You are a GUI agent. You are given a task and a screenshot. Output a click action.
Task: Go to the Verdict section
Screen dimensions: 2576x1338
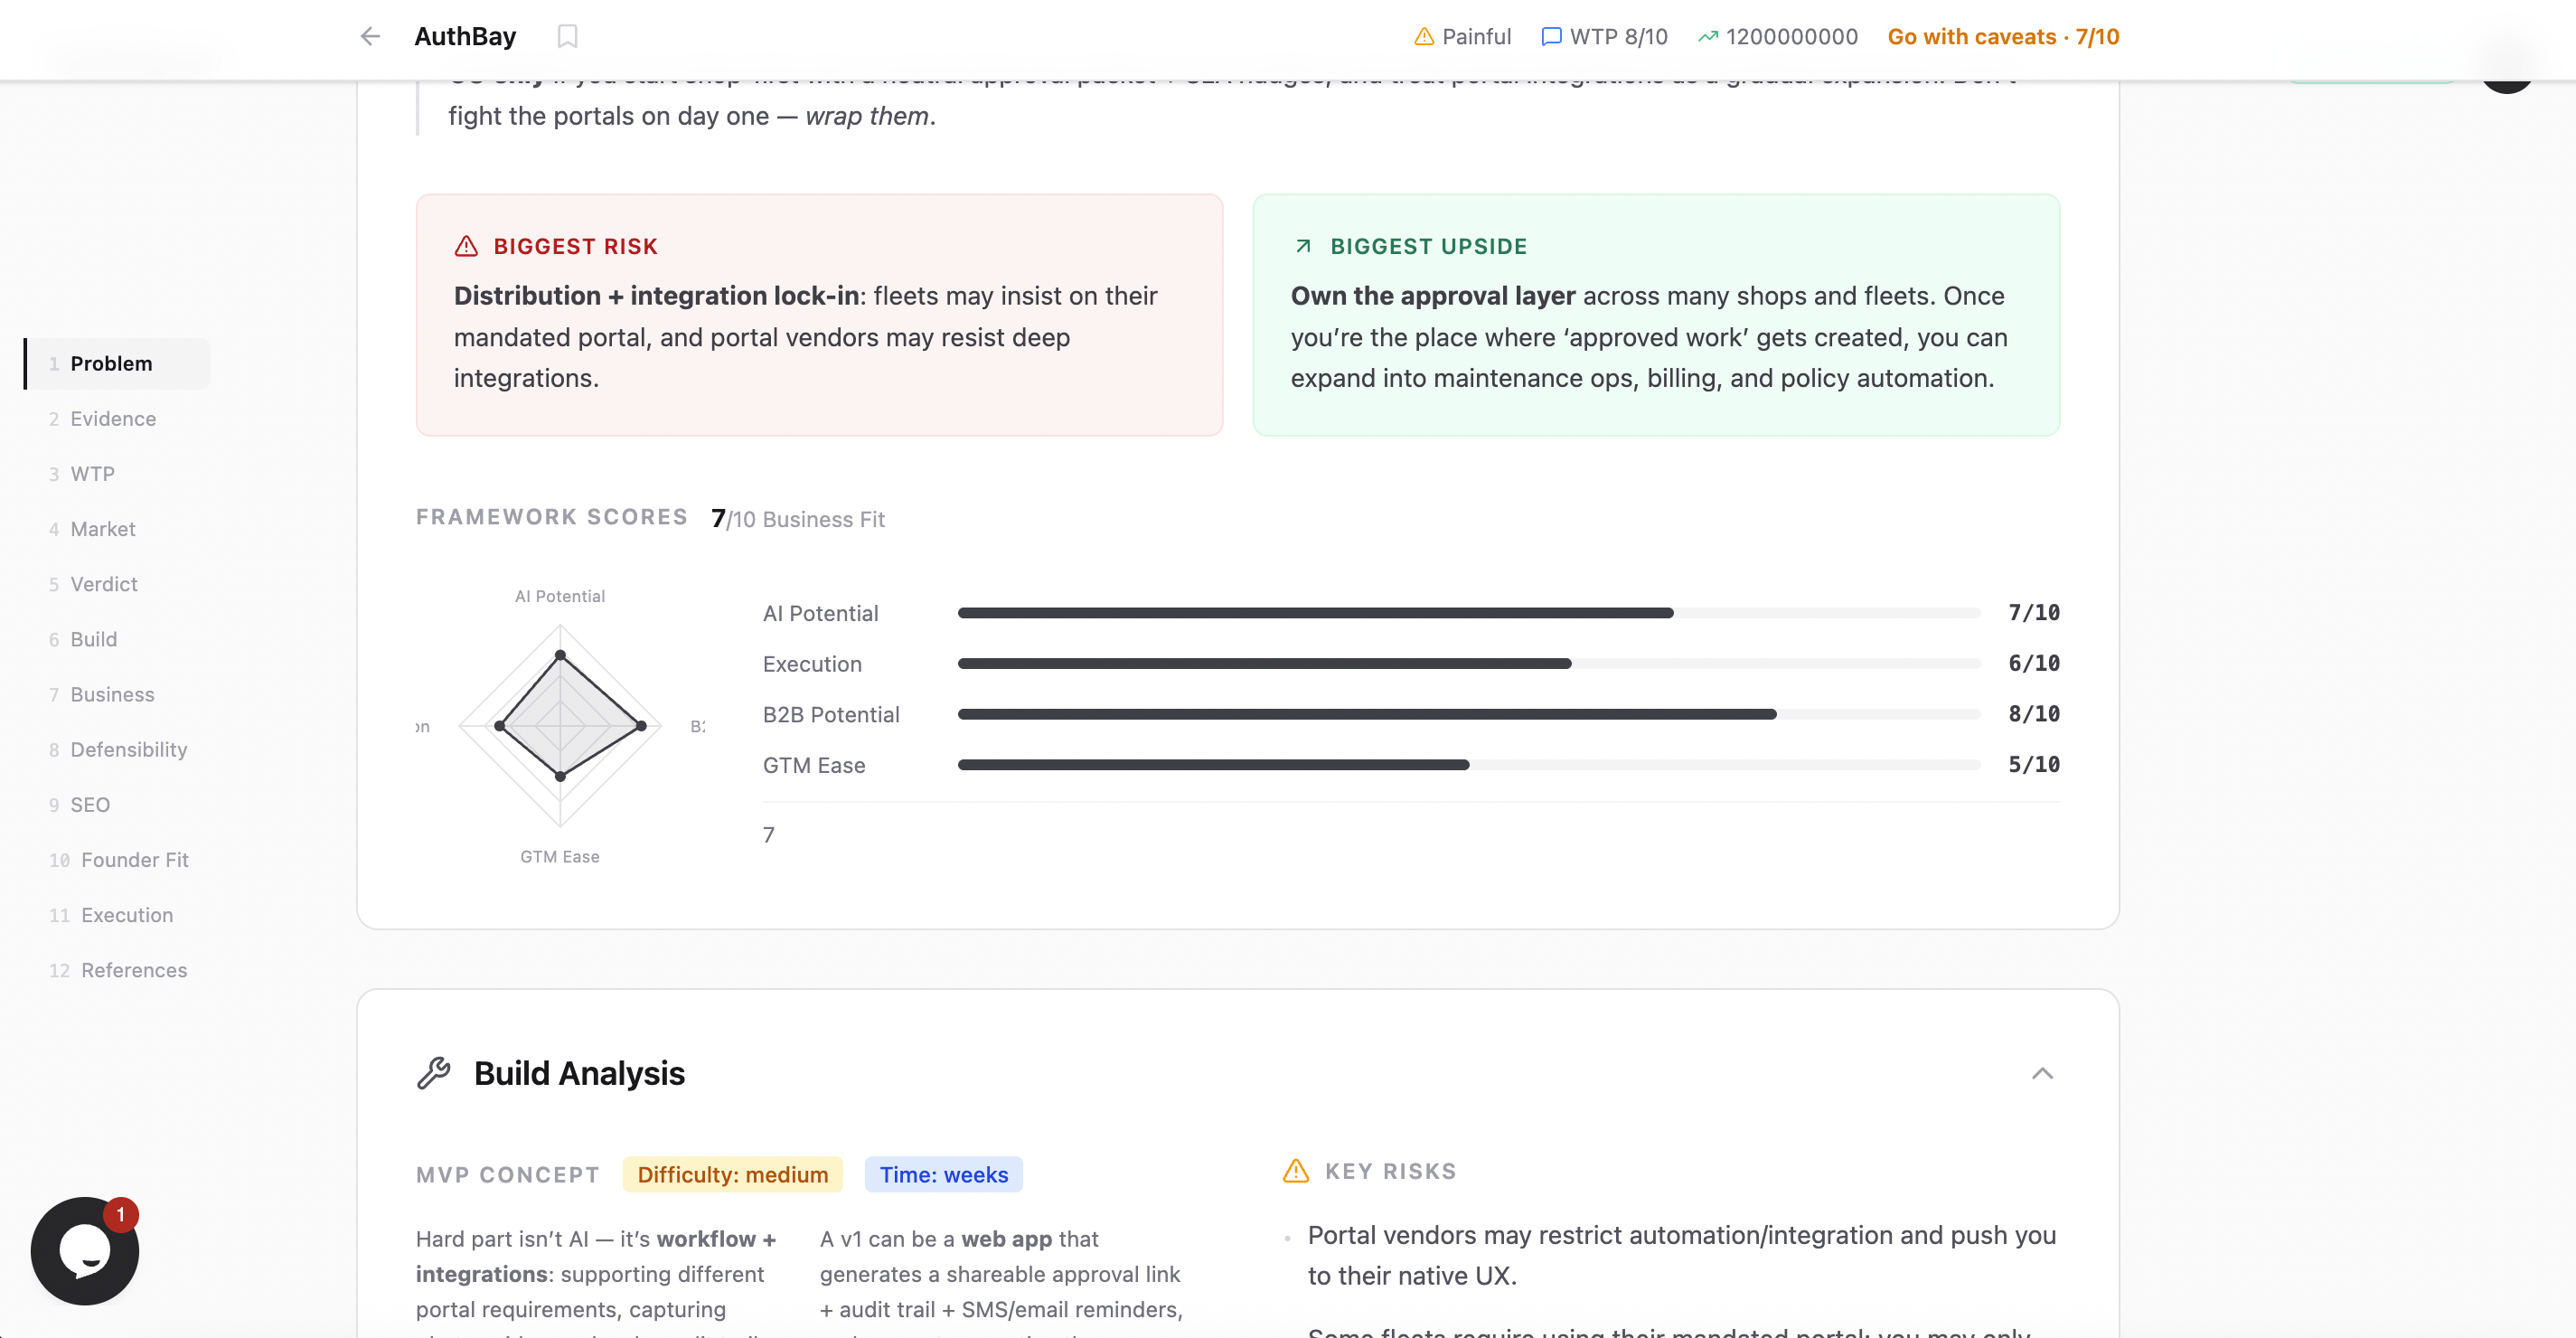pyautogui.click(x=118, y=583)
